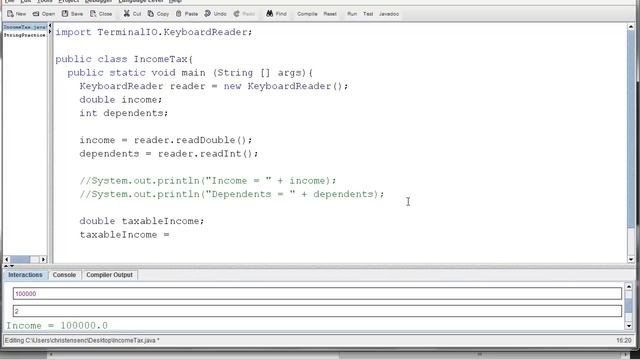Switch to the Console tab
Screen dimensions: 640x360
(64, 275)
